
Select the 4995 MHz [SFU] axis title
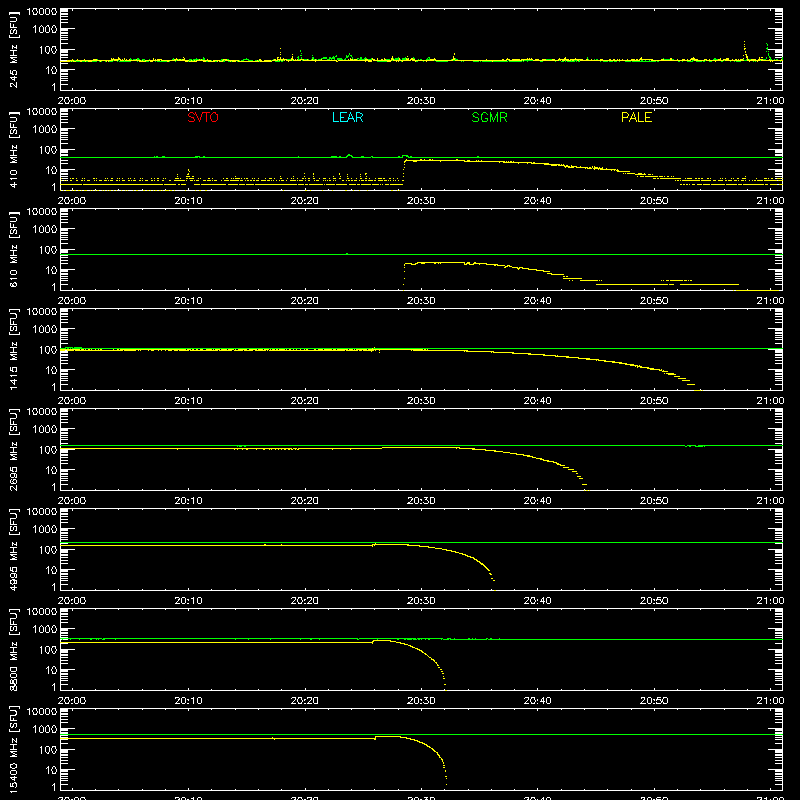(14, 549)
